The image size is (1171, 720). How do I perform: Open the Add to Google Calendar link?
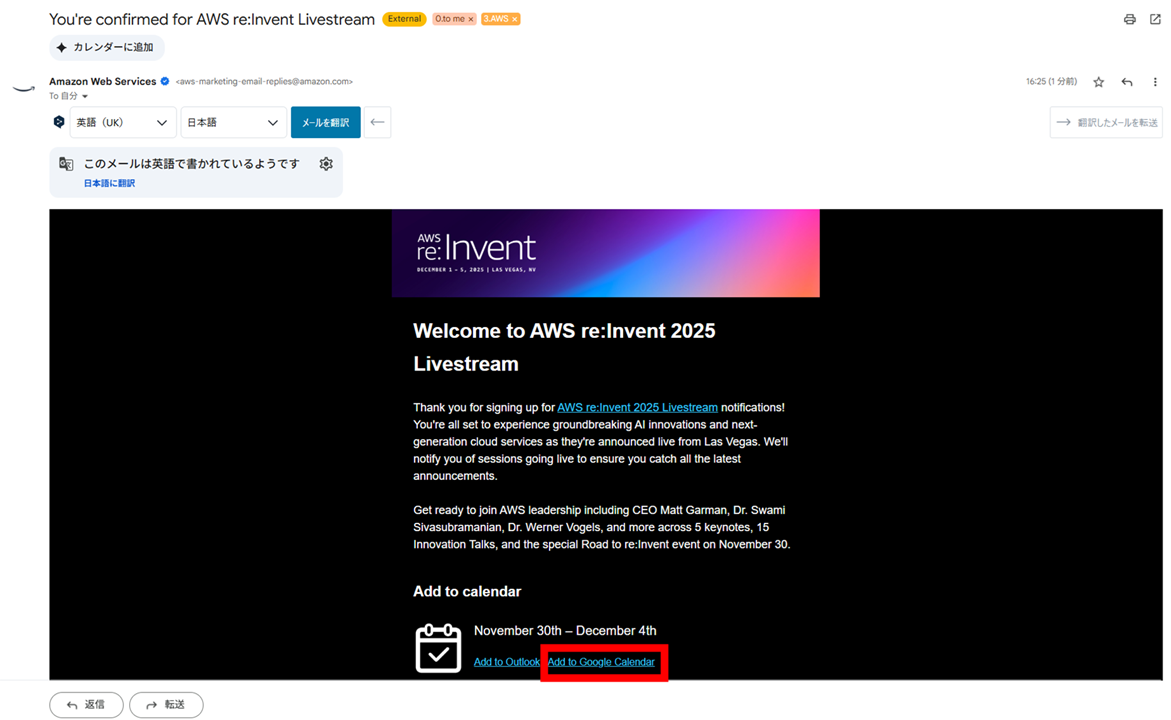click(x=602, y=661)
